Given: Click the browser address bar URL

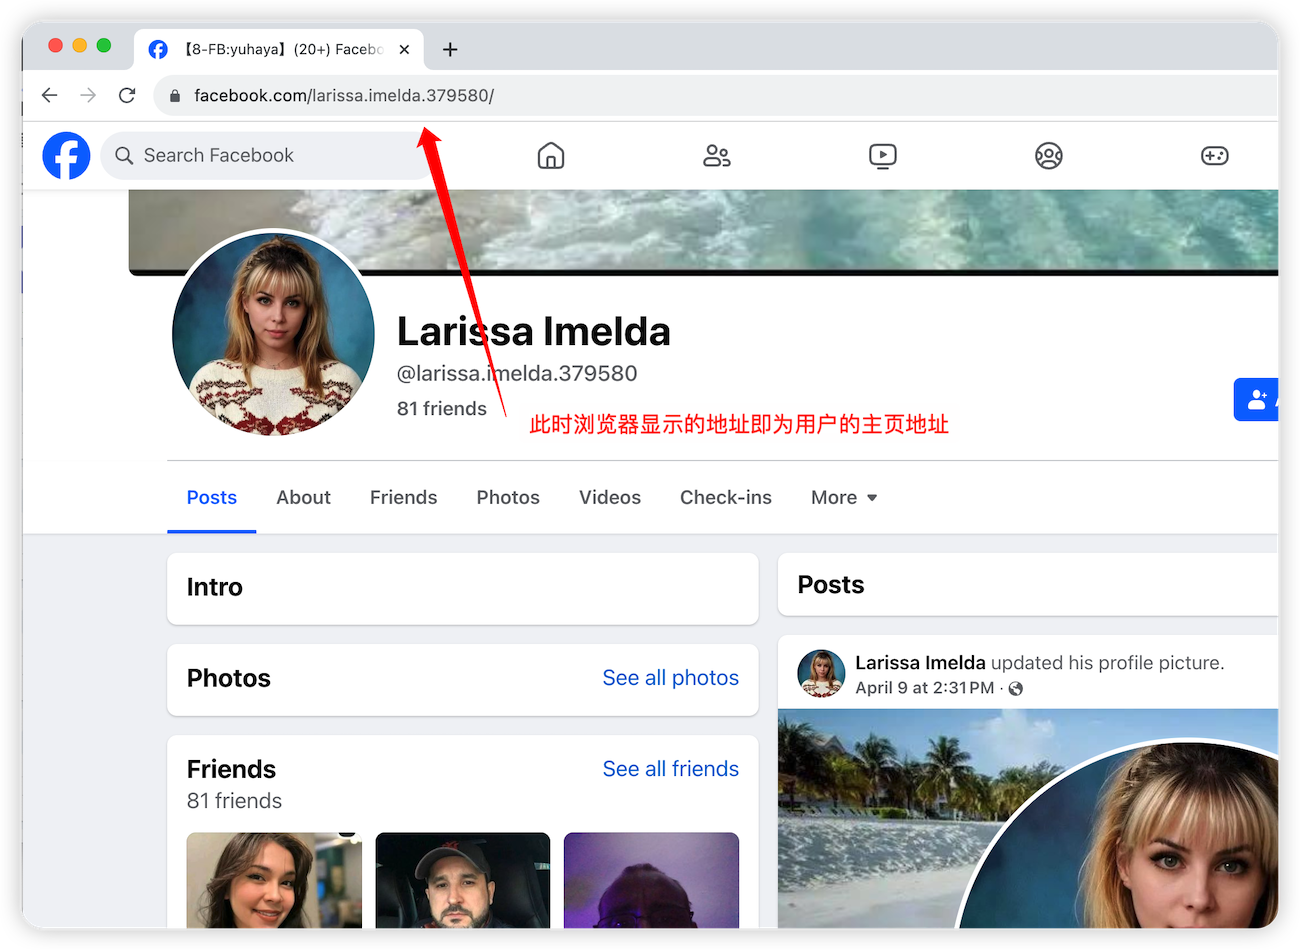Looking at the screenshot, I should [344, 96].
